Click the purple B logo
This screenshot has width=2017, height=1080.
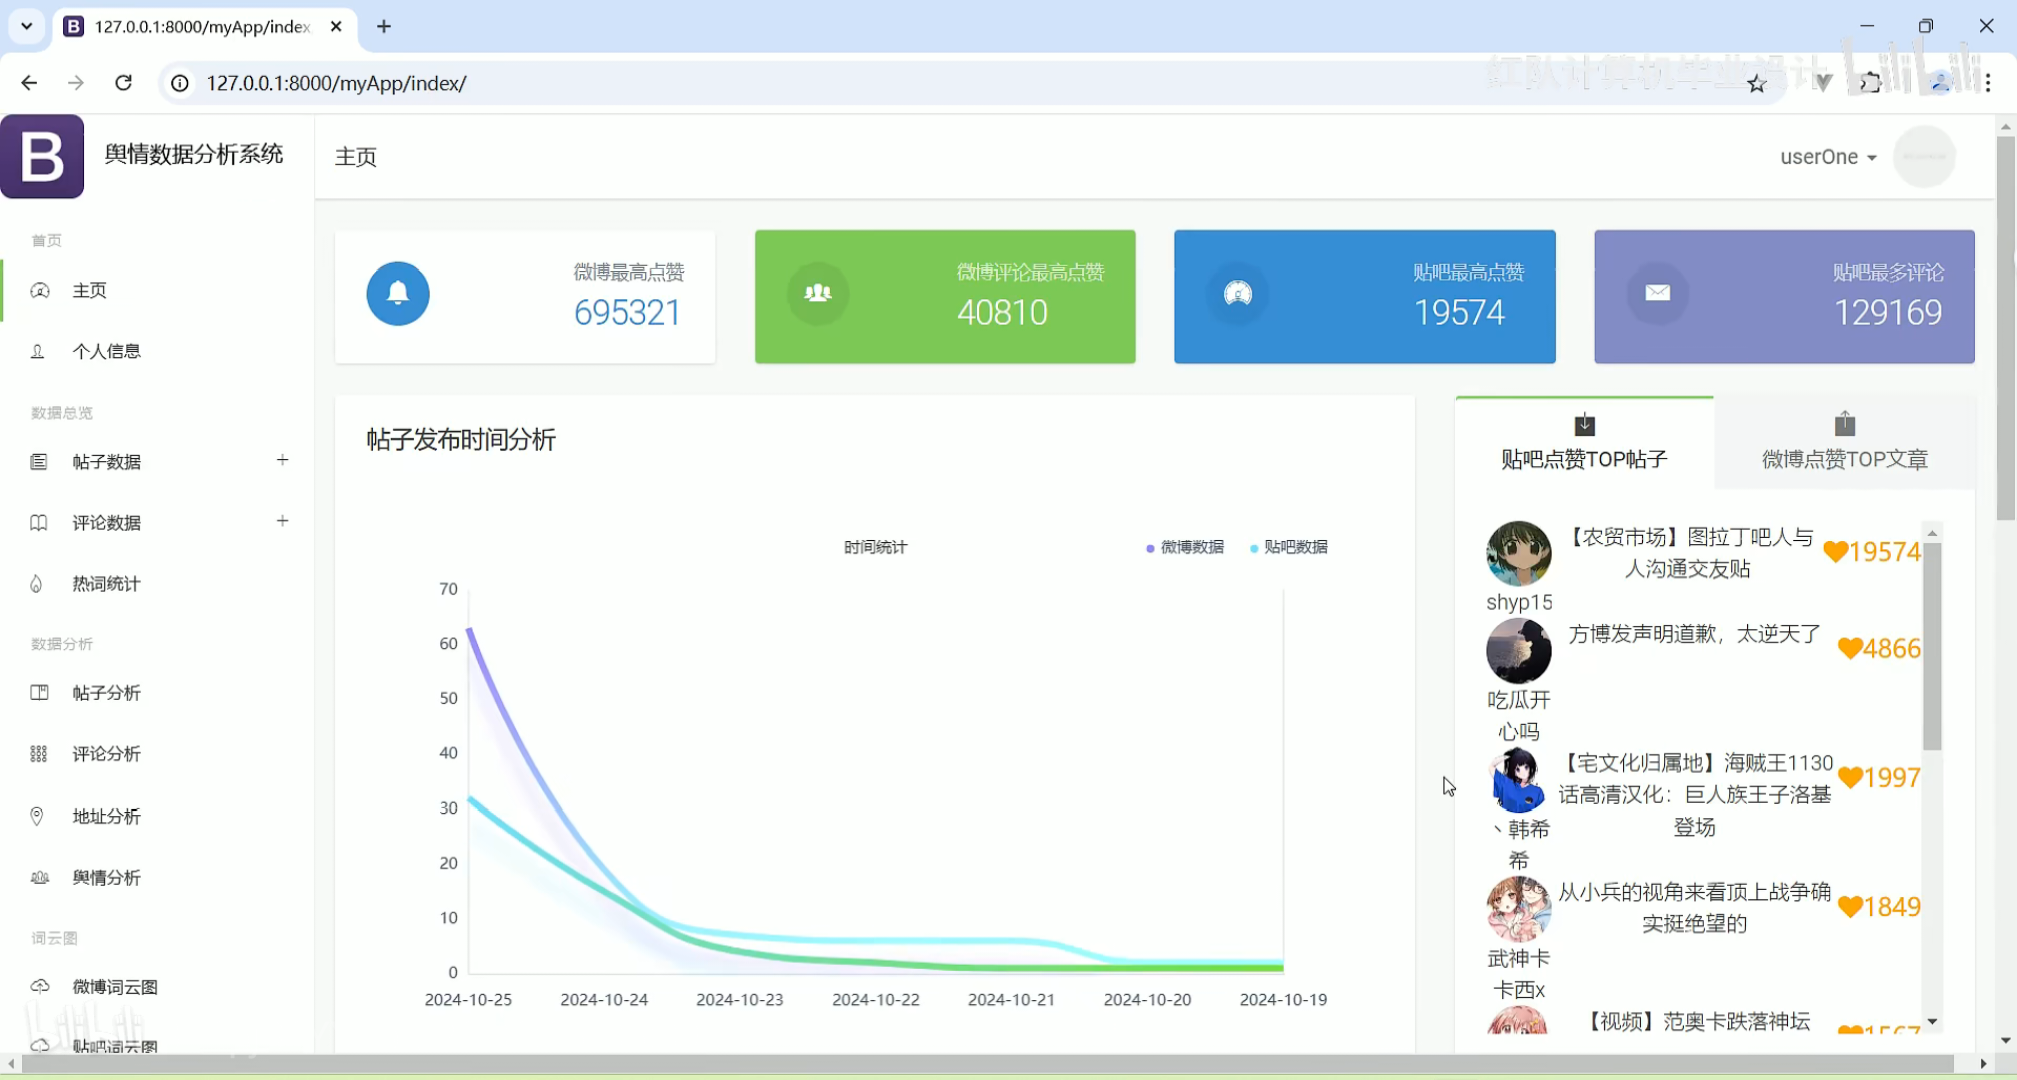[x=42, y=156]
